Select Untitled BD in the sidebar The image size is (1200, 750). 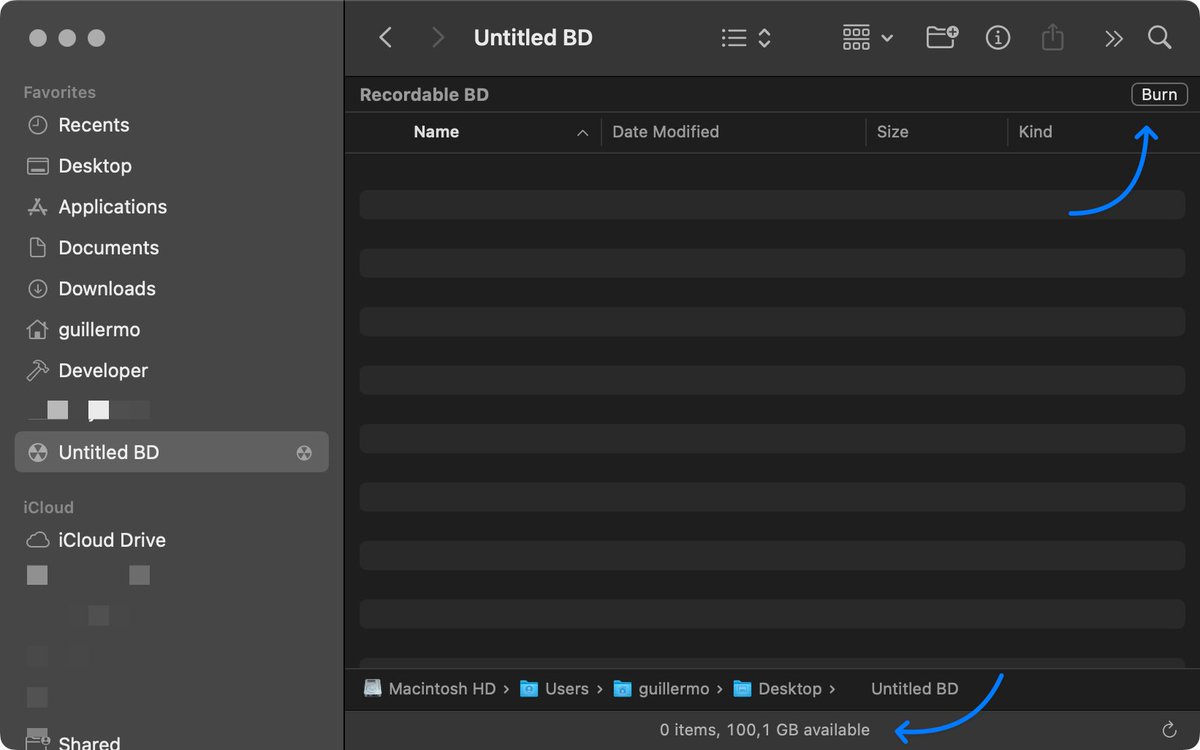(x=172, y=452)
